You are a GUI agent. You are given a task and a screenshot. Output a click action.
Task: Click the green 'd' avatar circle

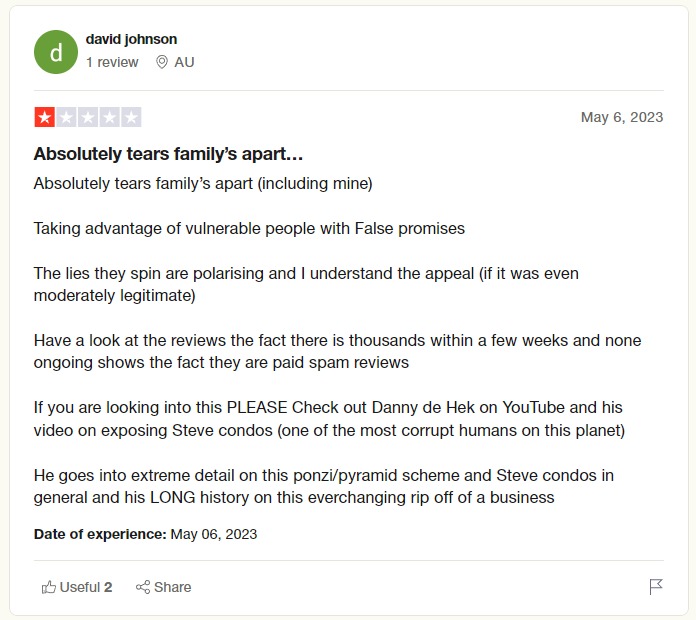click(56, 52)
